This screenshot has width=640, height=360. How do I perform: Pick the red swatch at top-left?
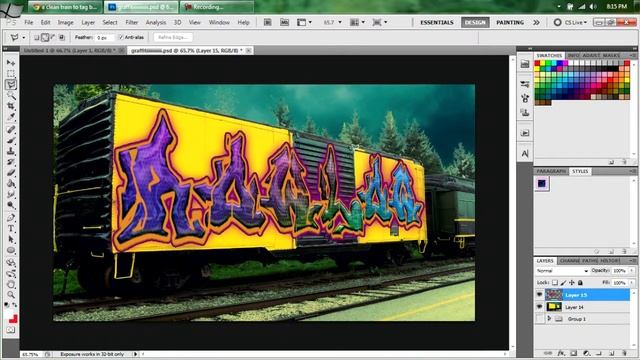537,63
